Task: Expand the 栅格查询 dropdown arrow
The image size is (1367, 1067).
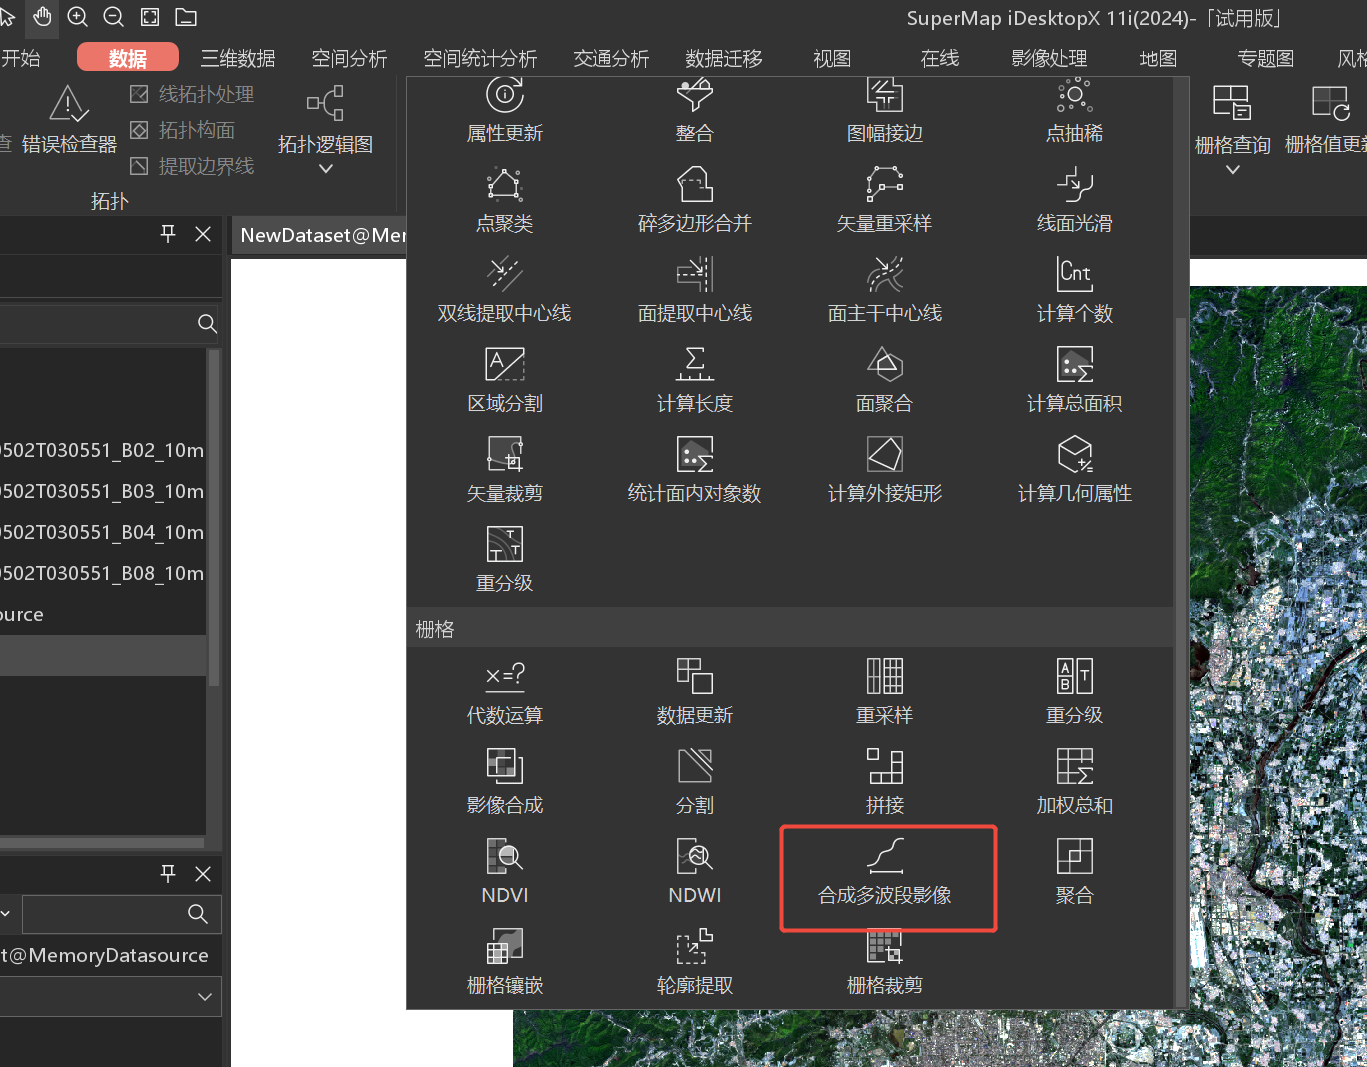Action: tap(1233, 170)
